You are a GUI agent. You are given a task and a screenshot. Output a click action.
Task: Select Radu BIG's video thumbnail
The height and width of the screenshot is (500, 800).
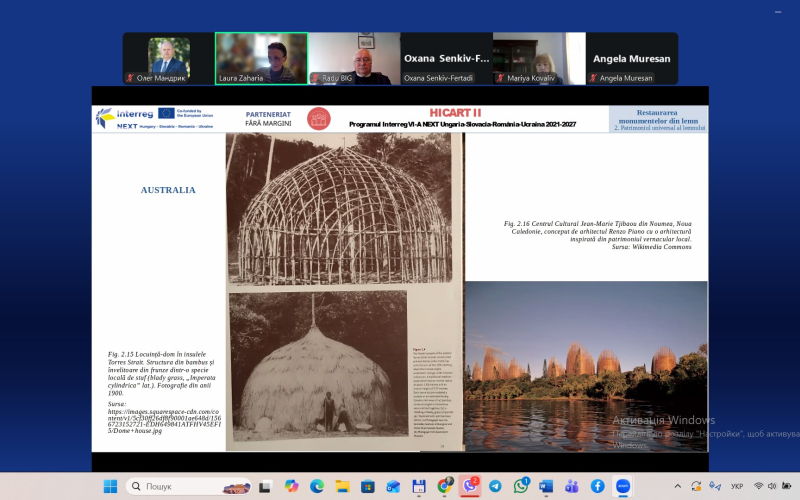point(354,58)
